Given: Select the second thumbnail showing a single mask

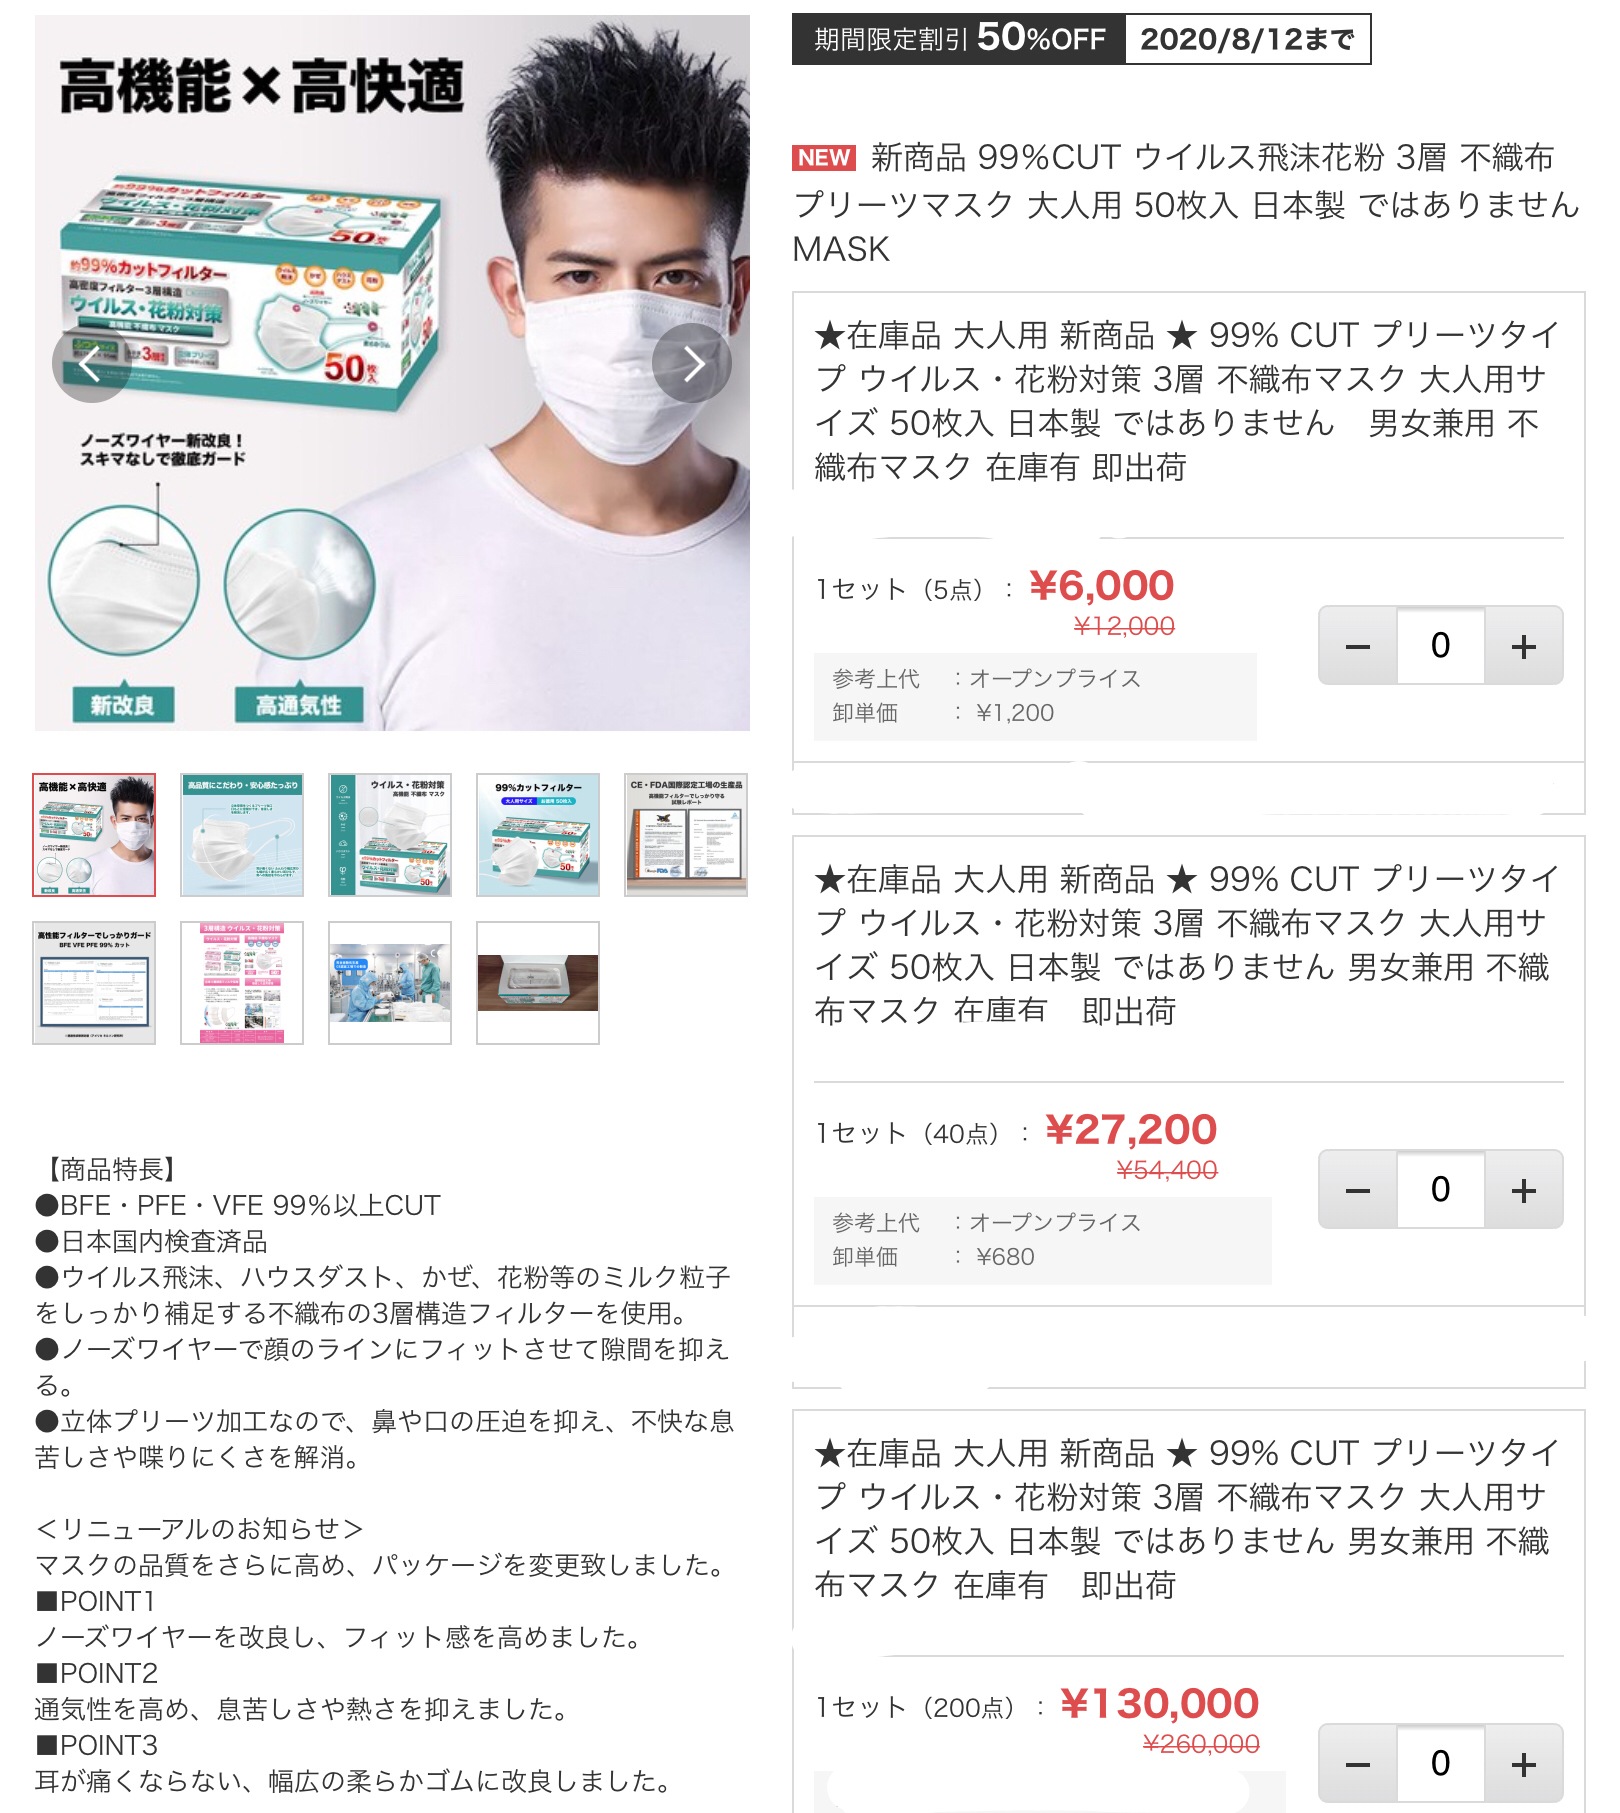Looking at the screenshot, I should point(242,835).
